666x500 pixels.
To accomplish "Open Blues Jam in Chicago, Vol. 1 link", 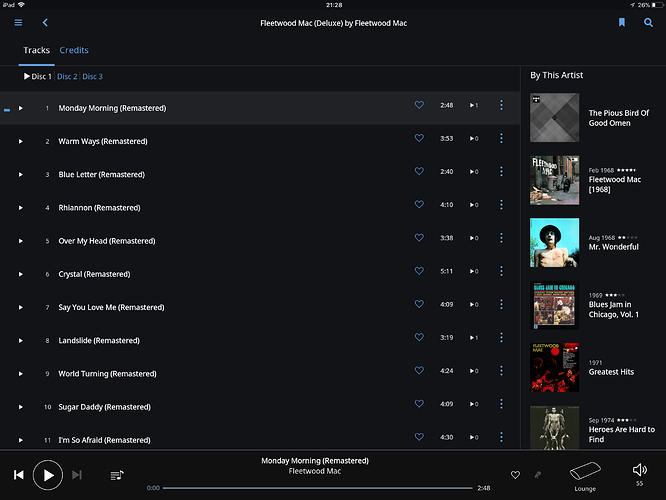I will tap(614, 310).
